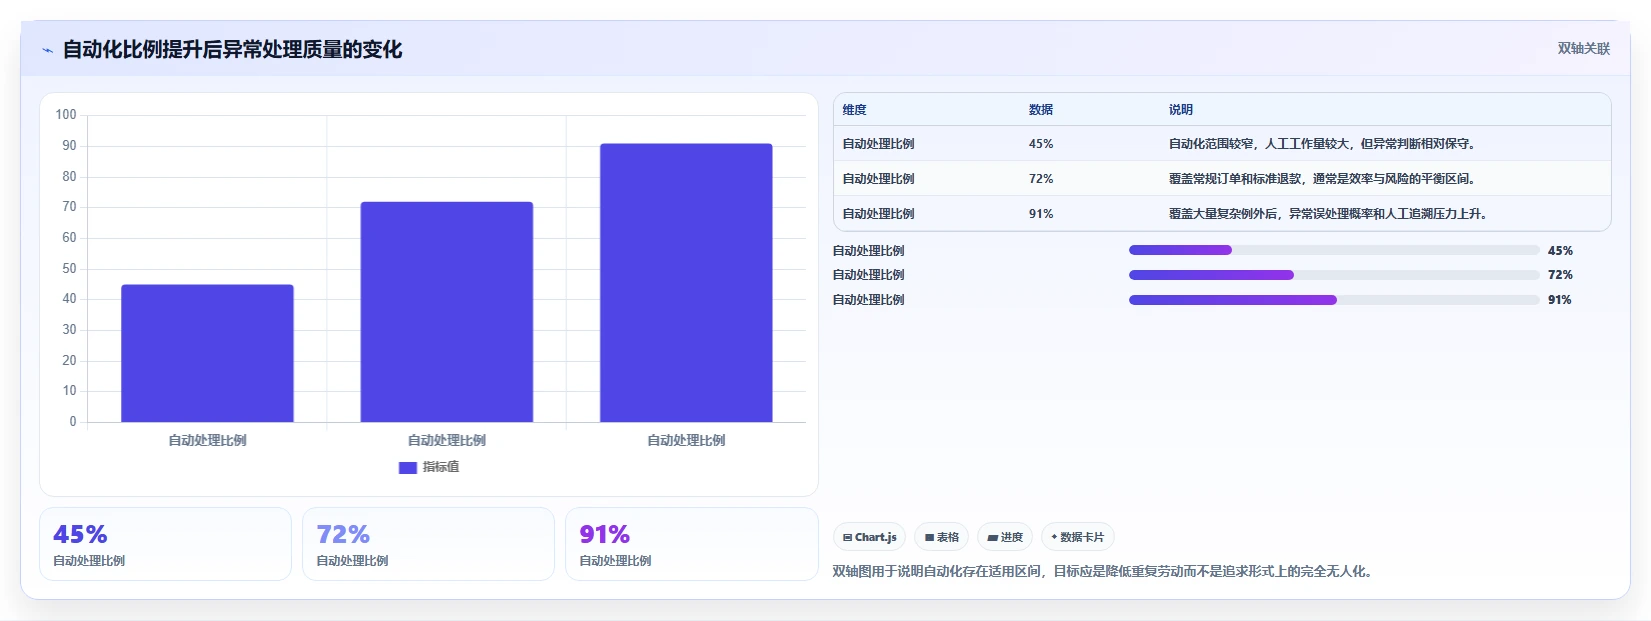Select the Chart.js tag chip
This screenshot has width=1651, height=621.
click(x=870, y=537)
